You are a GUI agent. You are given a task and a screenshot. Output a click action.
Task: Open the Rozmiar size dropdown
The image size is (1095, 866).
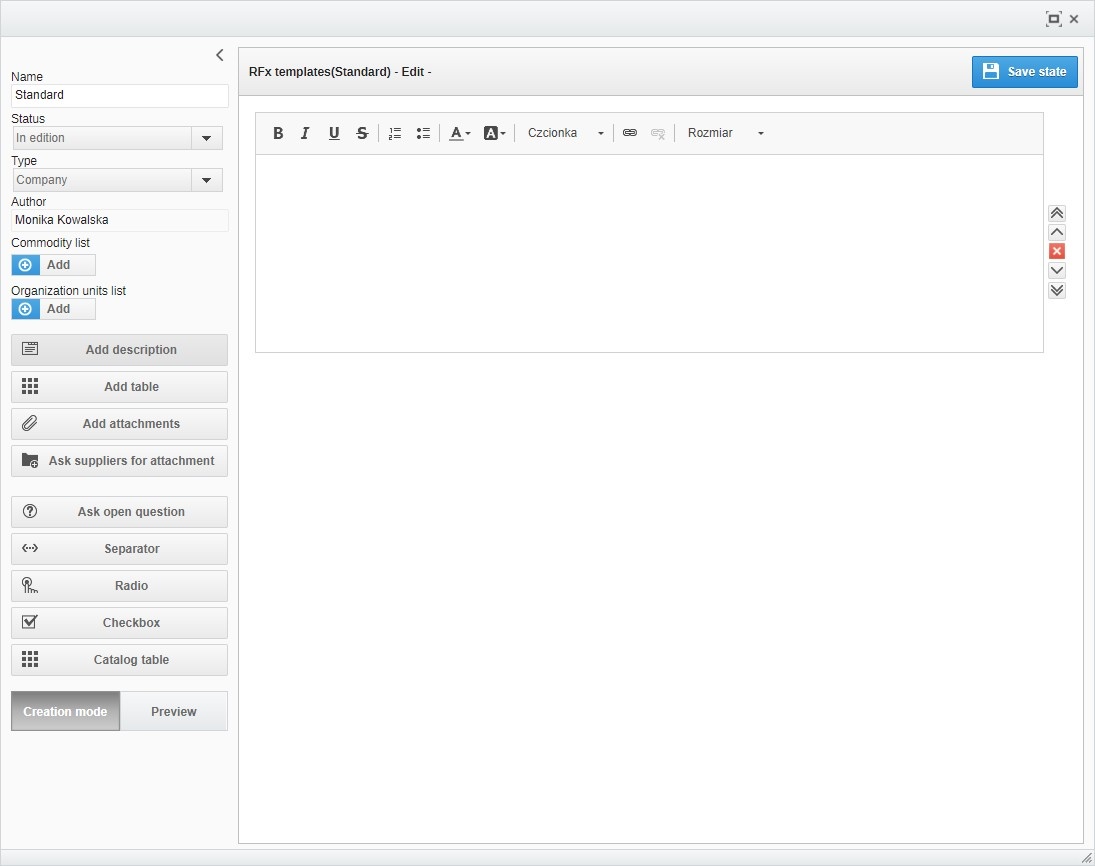pos(725,133)
